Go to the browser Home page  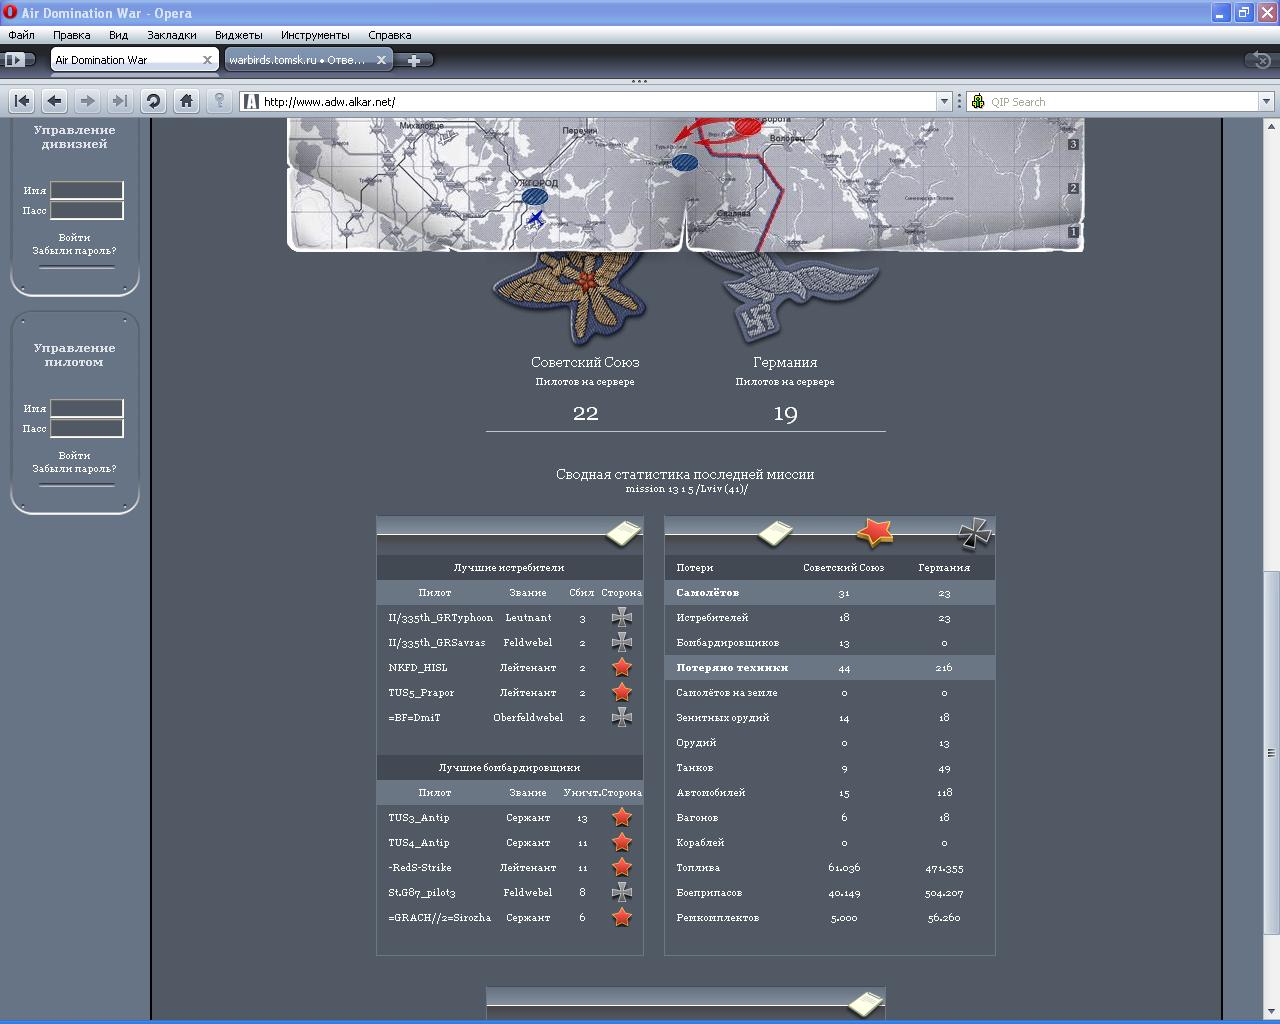click(186, 101)
